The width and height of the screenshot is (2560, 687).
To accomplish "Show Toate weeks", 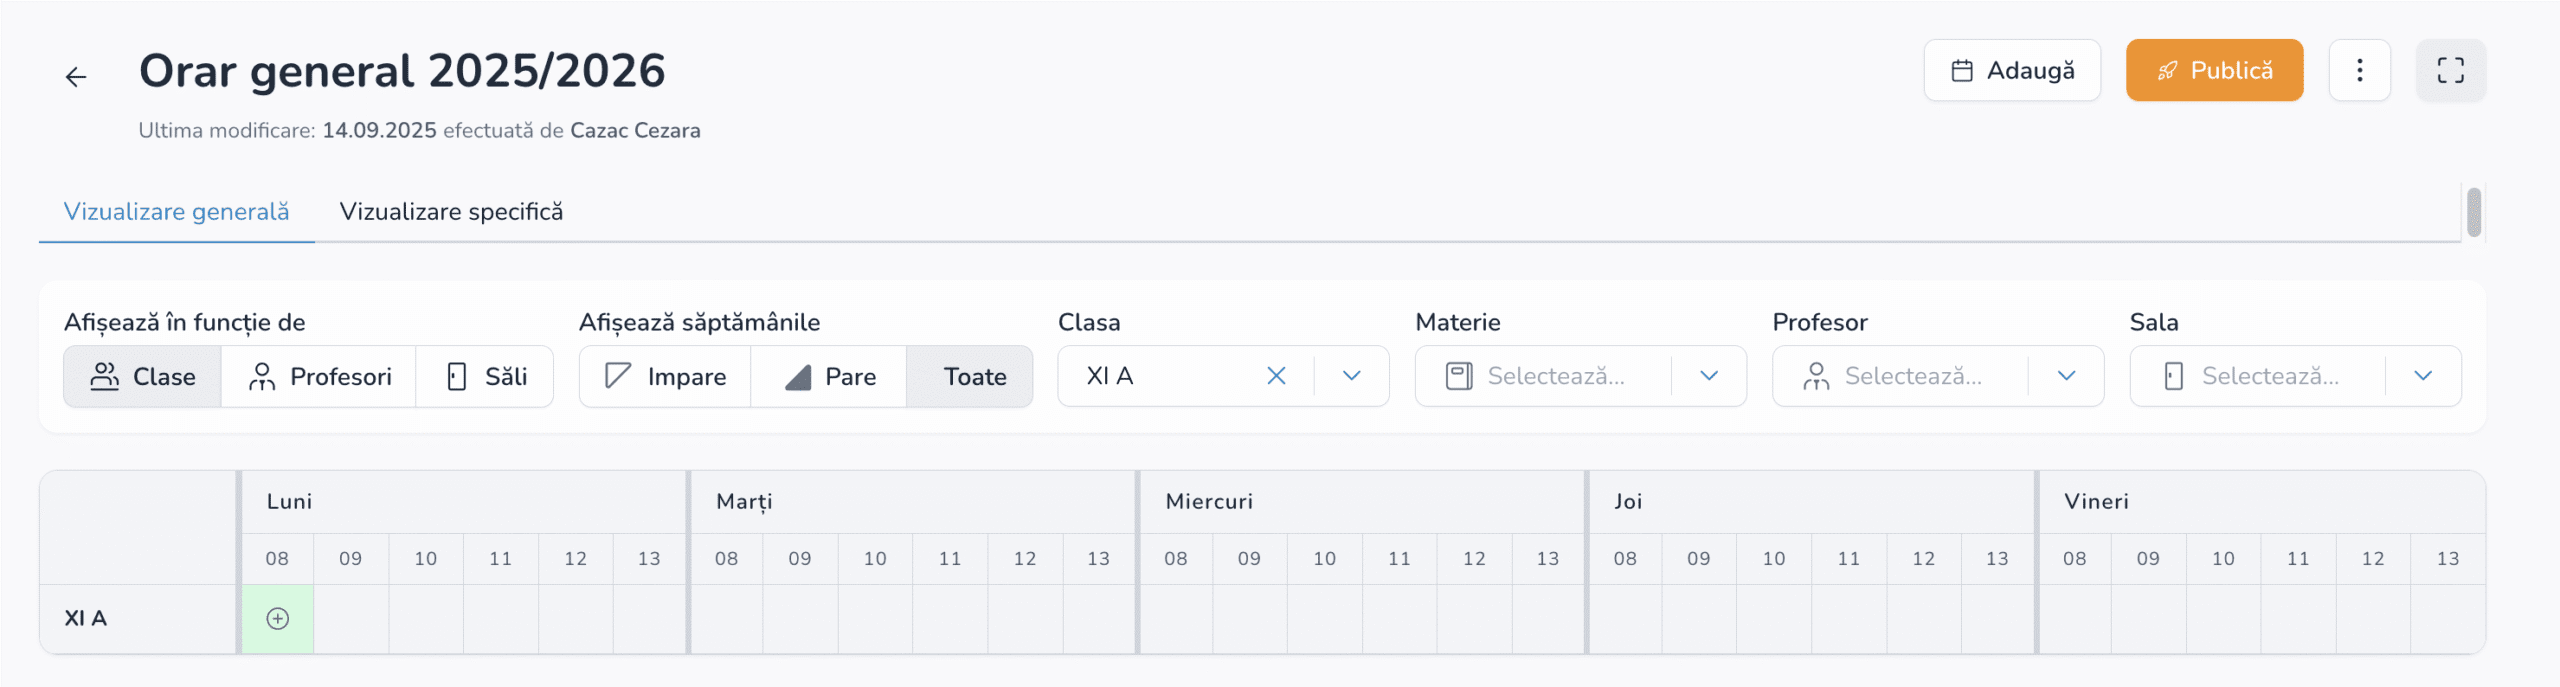I will point(972,377).
